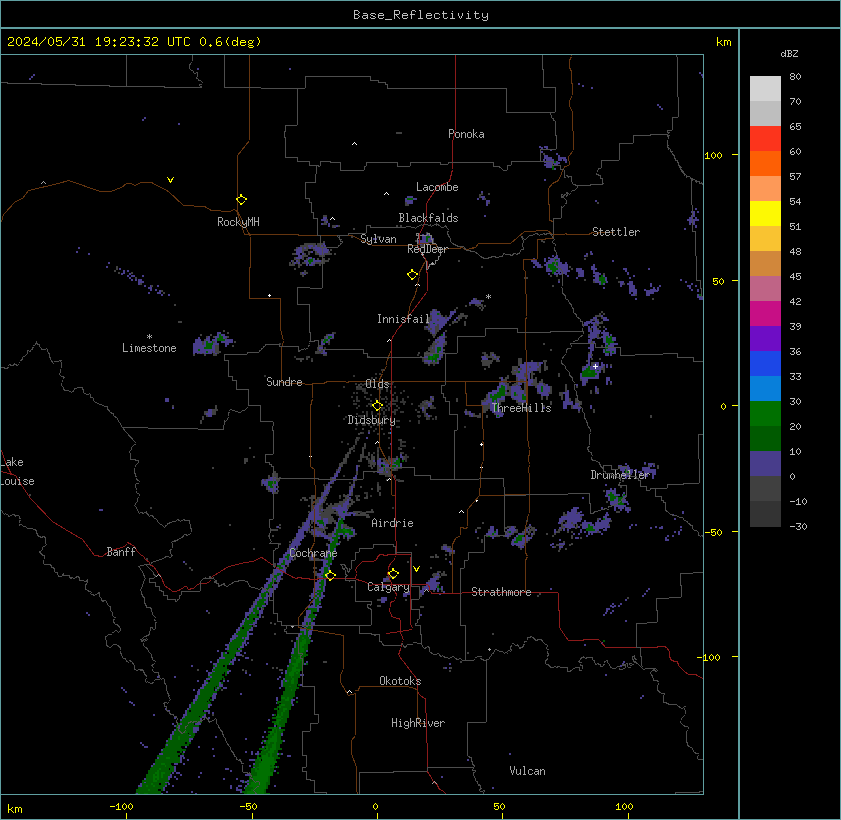The width and height of the screenshot is (841, 820).
Task: Pick the red swatch in the dBZ legend
Action: pos(765,139)
